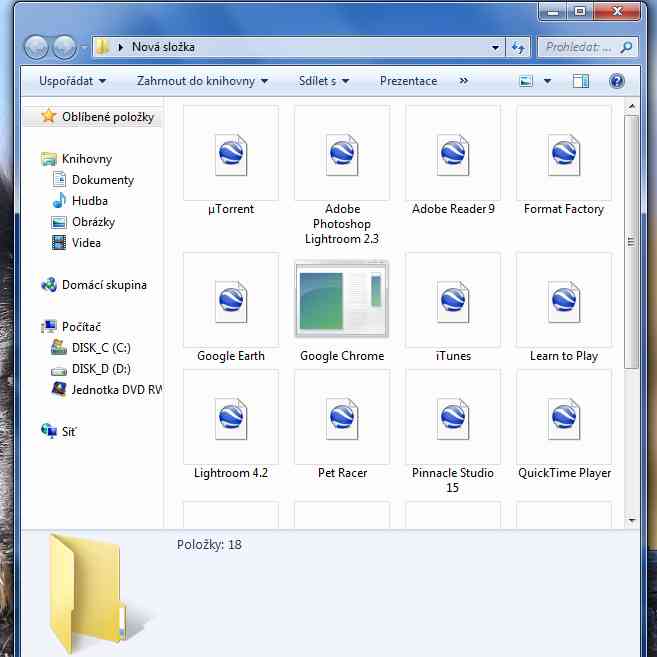Toggle the preview pane
The height and width of the screenshot is (657, 657).
[581, 81]
